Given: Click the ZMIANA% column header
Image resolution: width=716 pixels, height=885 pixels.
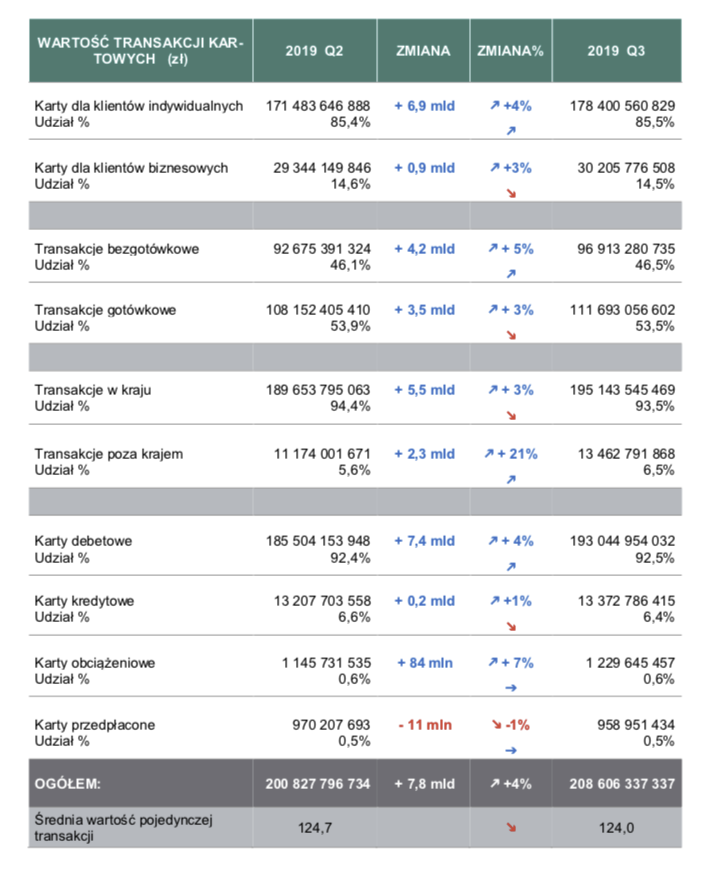Looking at the screenshot, I should click(511, 51).
